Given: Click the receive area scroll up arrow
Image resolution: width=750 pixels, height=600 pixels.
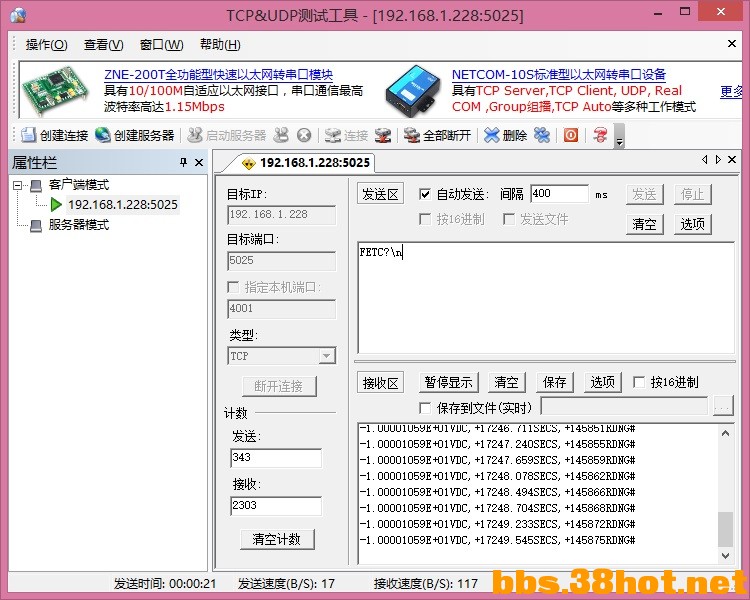Looking at the screenshot, I should coord(726,433).
